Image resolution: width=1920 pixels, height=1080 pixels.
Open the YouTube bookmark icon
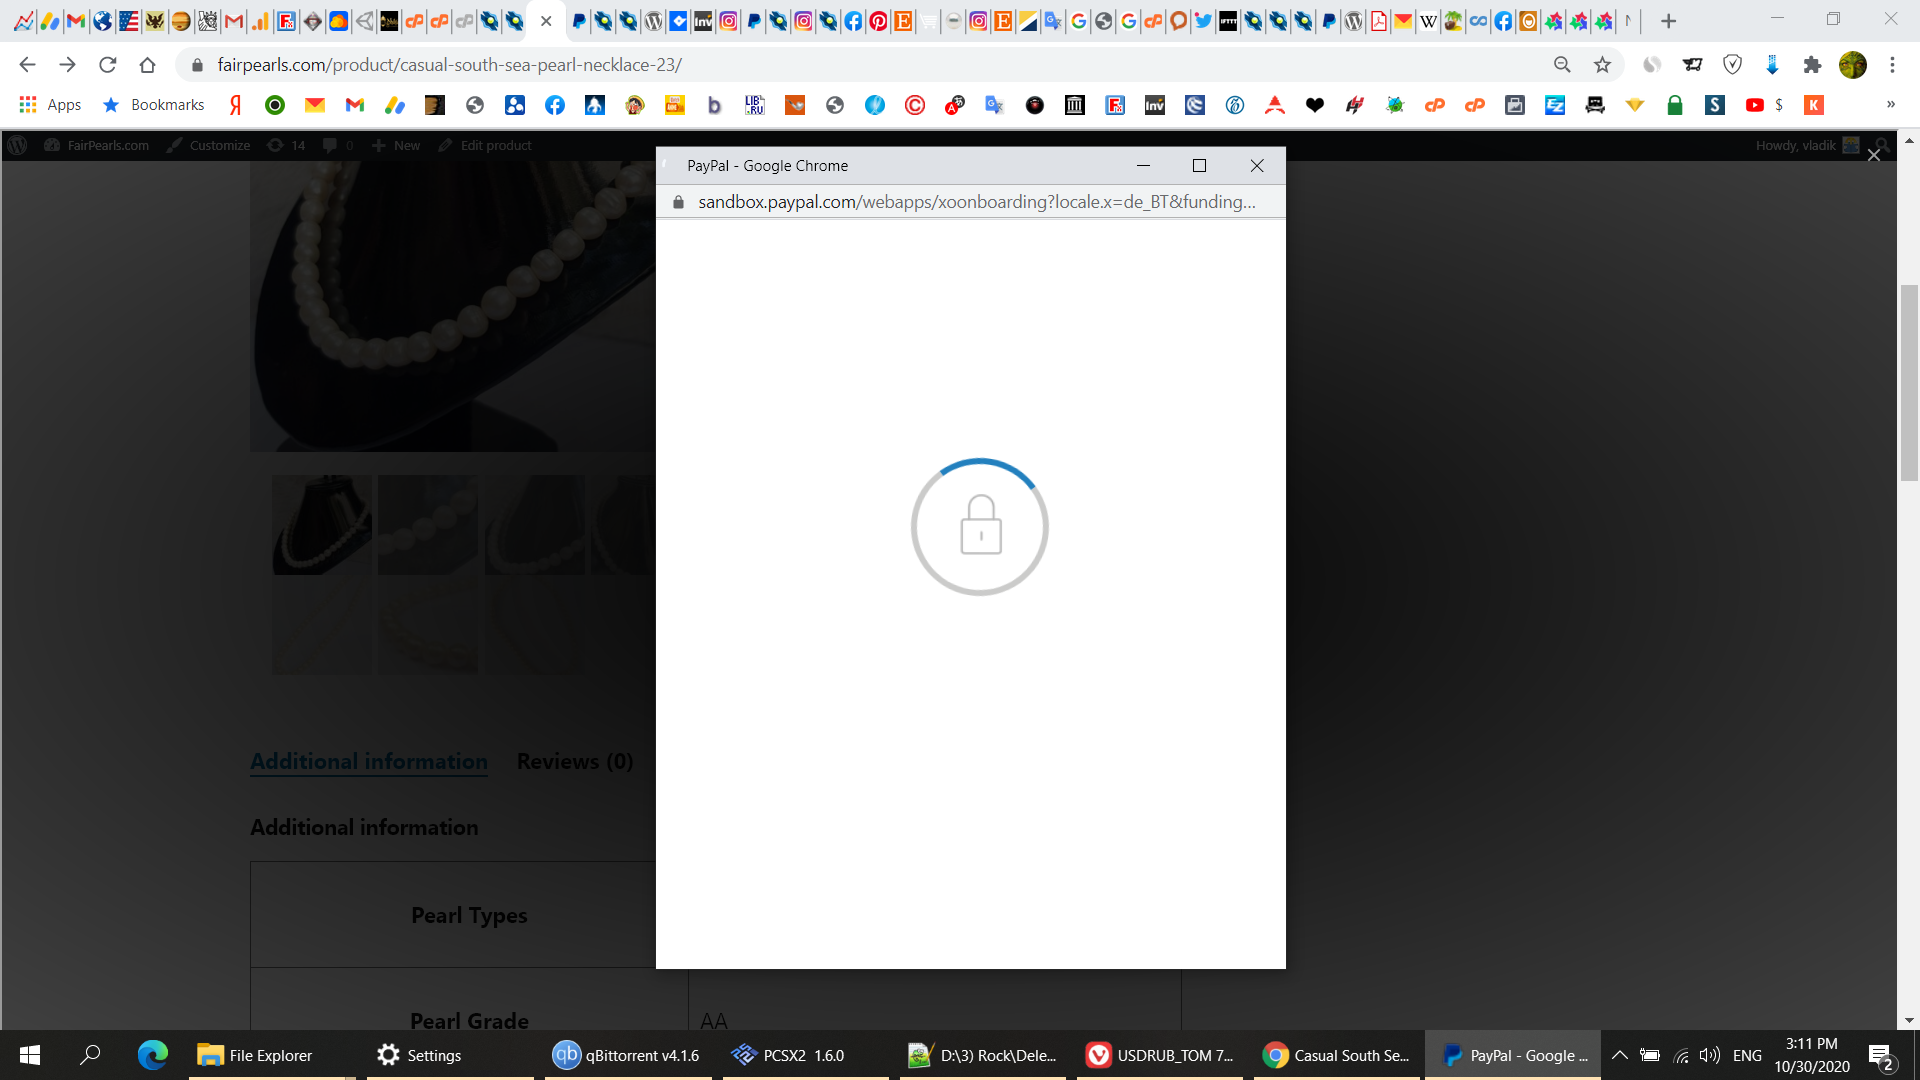pyautogui.click(x=1754, y=105)
